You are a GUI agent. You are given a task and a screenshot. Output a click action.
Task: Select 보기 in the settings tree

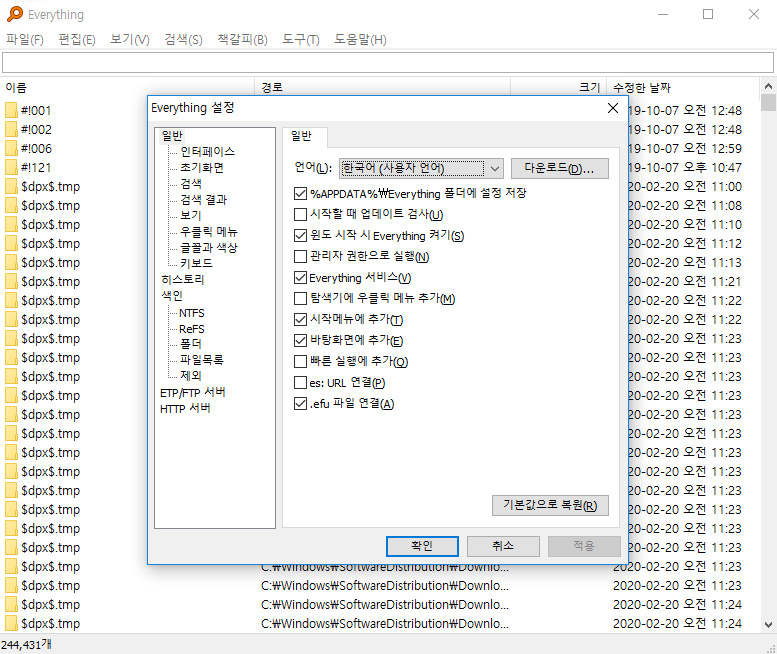(x=191, y=216)
